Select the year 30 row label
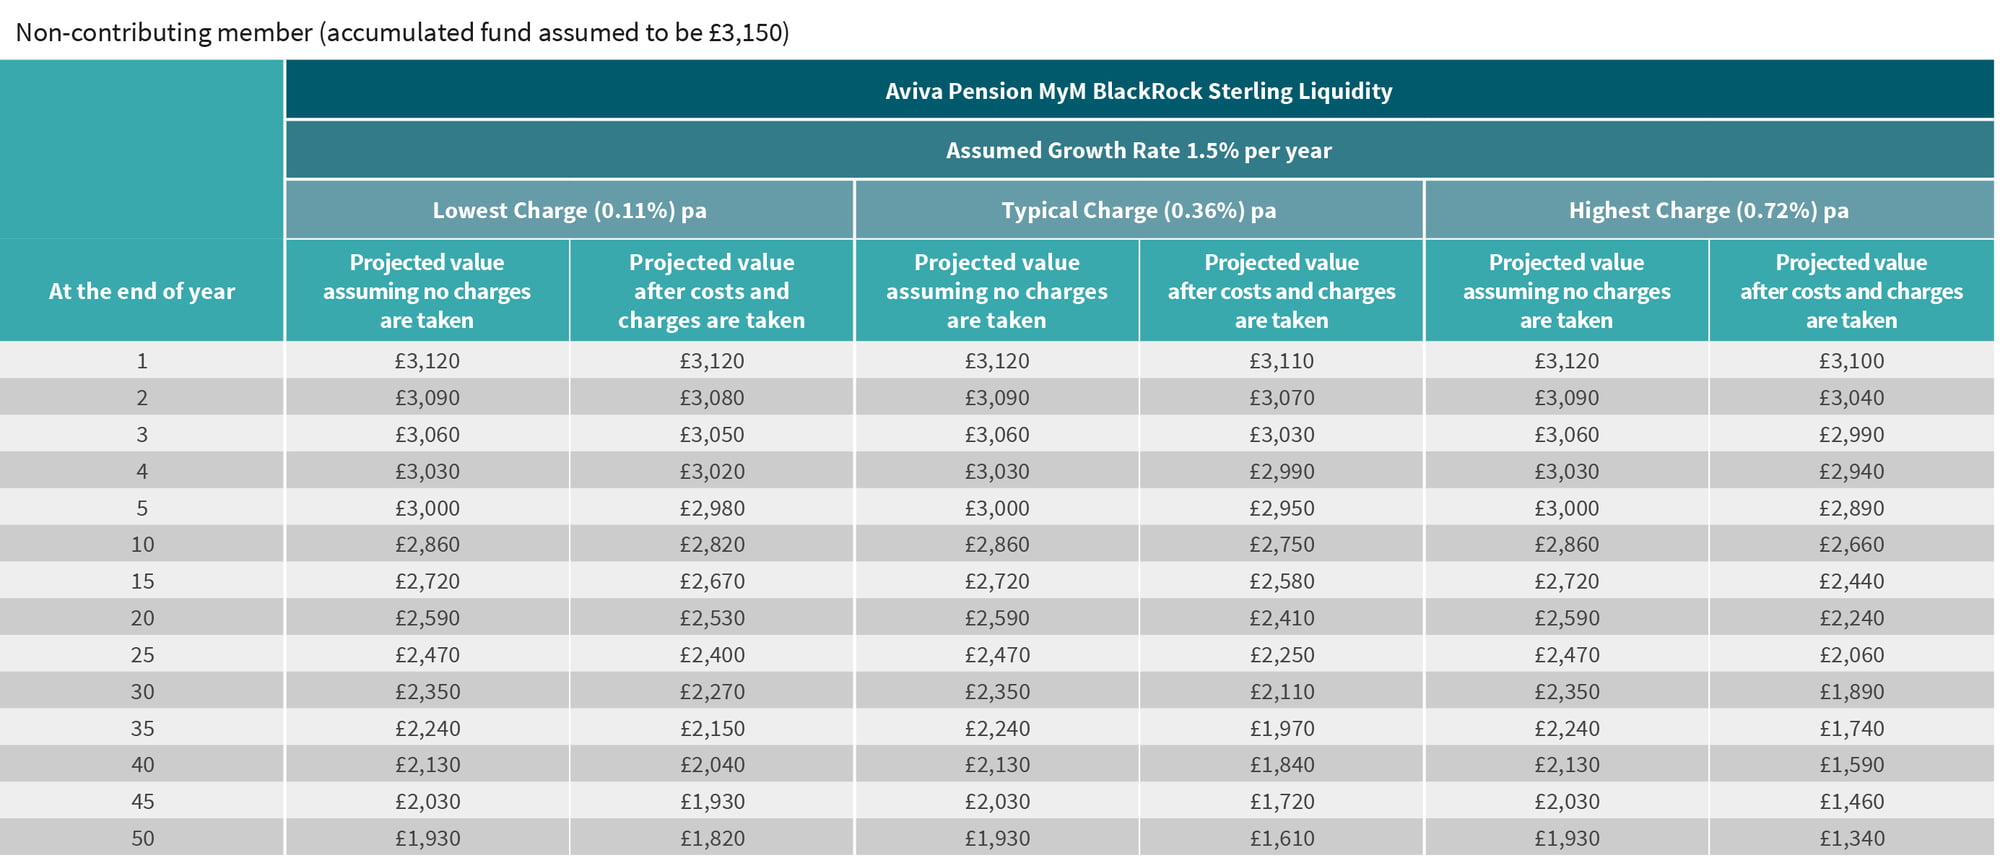This screenshot has height=866, width=2000. tap(142, 692)
